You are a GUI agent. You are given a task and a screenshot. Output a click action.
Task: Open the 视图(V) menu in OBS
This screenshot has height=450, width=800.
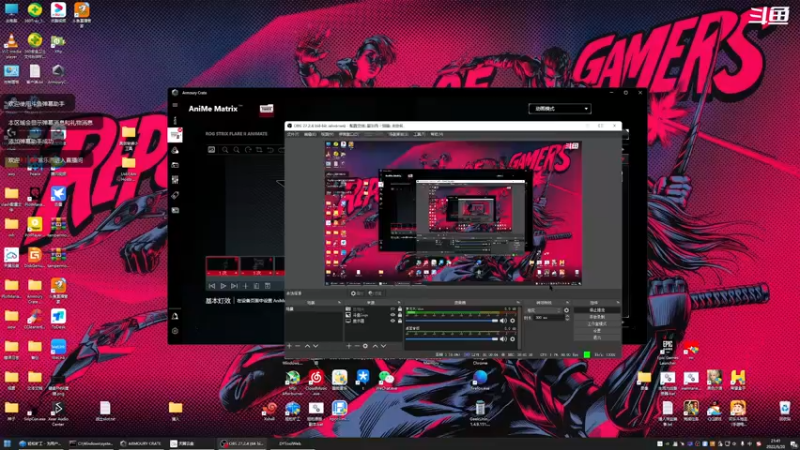click(x=327, y=134)
